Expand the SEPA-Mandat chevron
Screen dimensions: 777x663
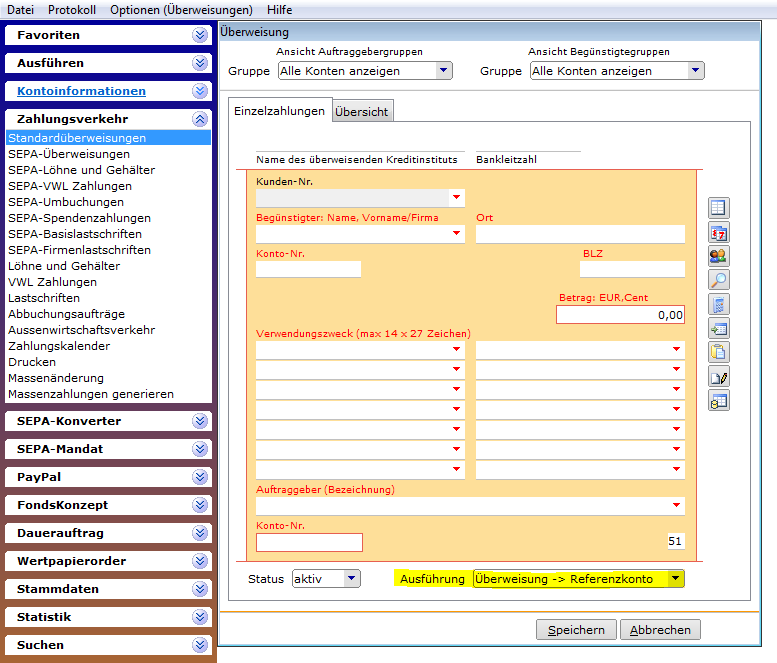tap(200, 449)
